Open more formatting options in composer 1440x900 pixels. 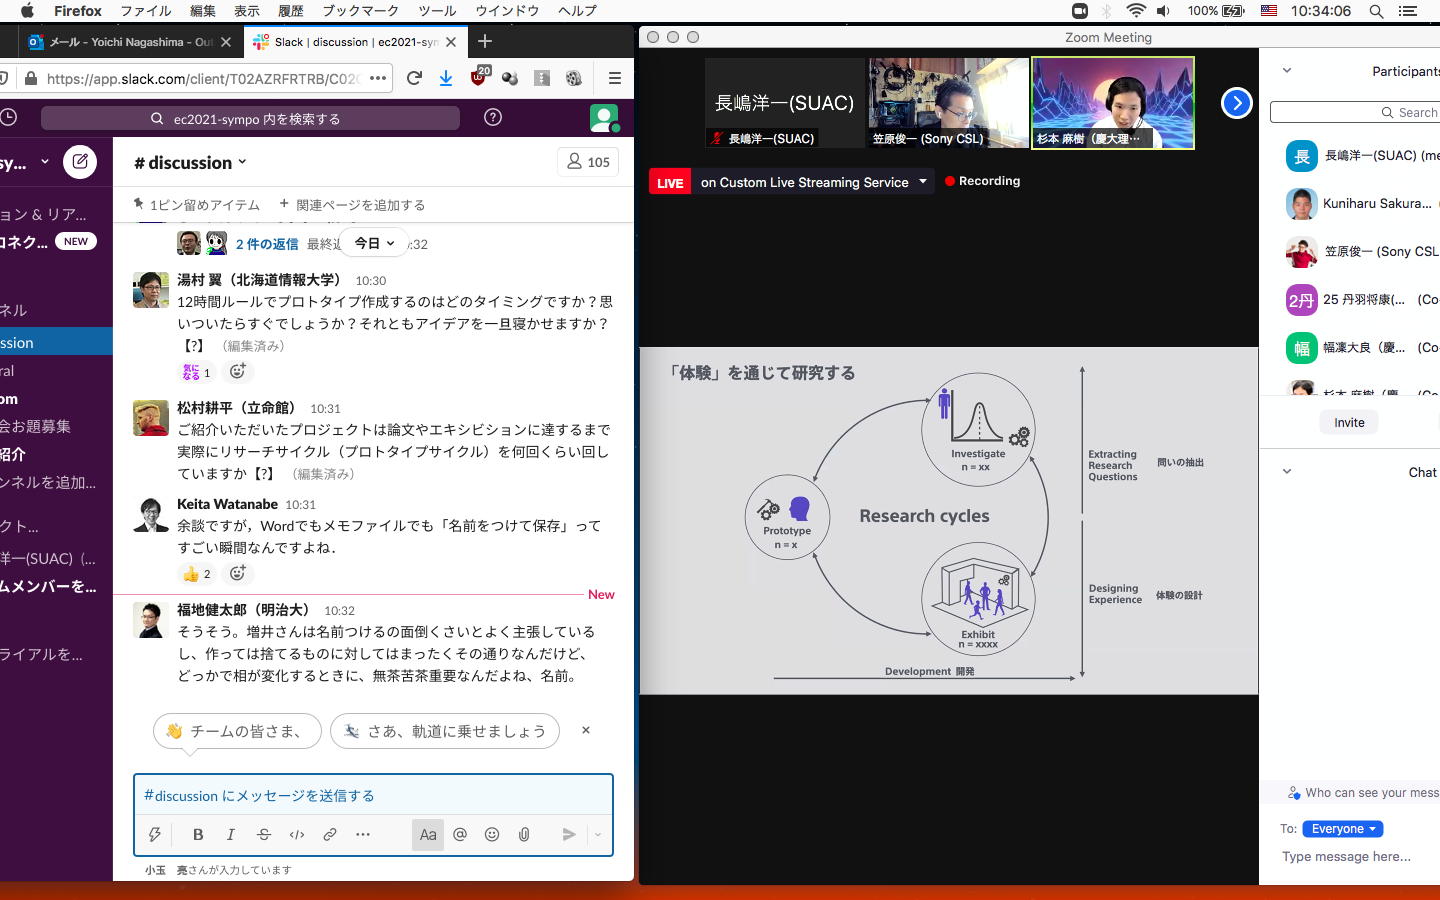[363, 834]
